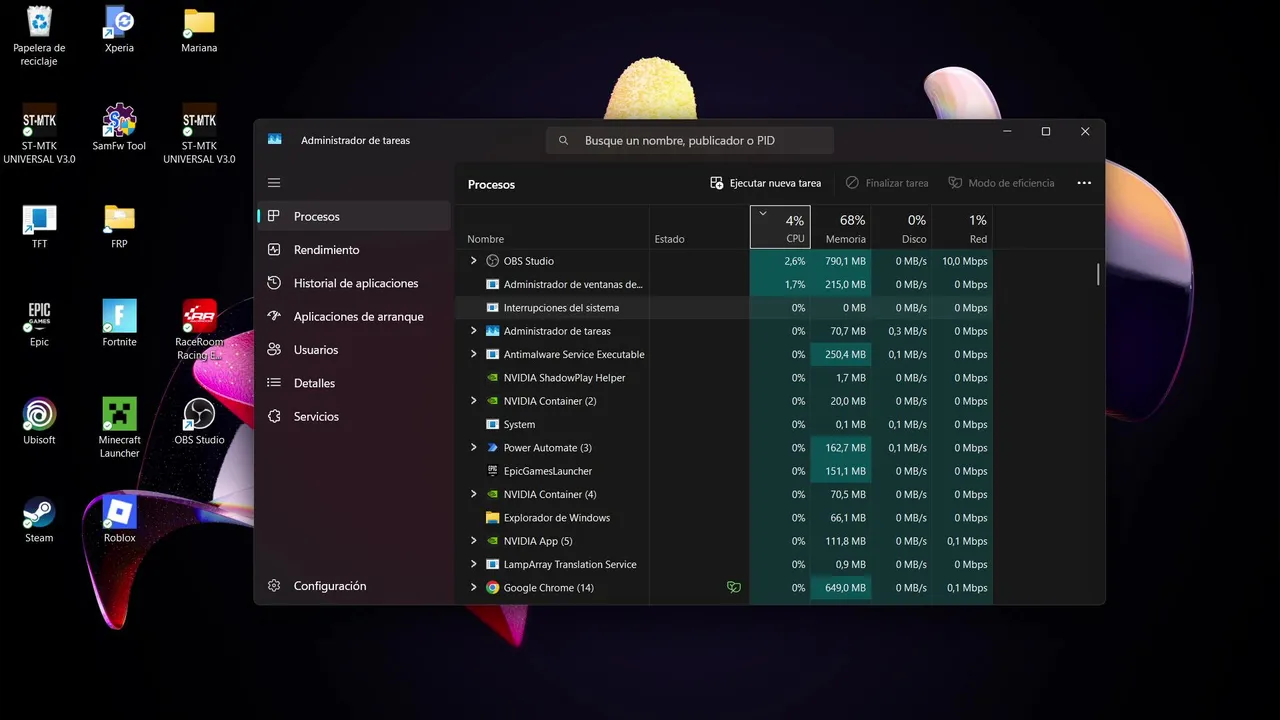1280x720 pixels.
Task: Click the Estado column header
Action: click(x=699, y=227)
